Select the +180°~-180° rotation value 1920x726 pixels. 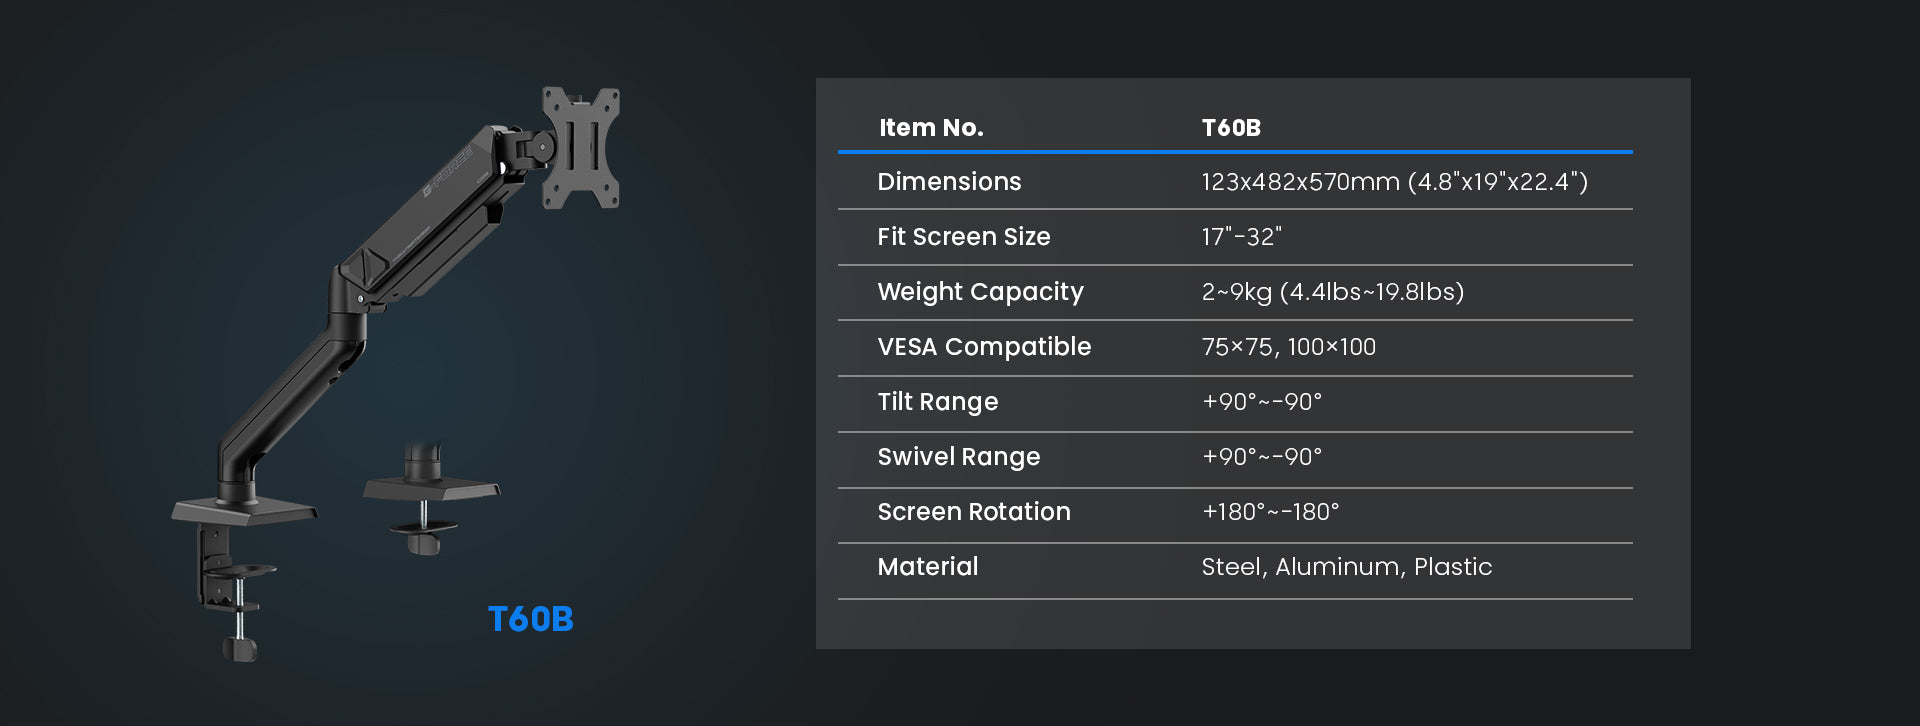pyautogui.click(x=1270, y=512)
